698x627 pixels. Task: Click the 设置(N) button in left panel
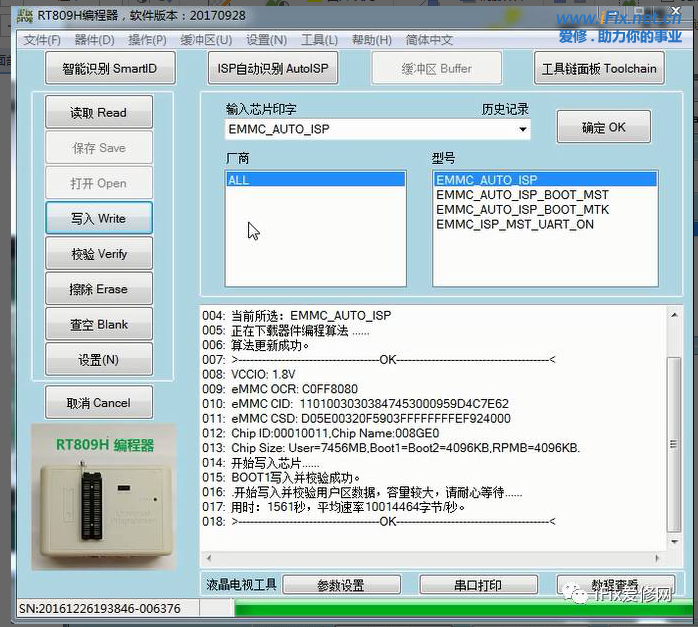[x=99, y=360]
